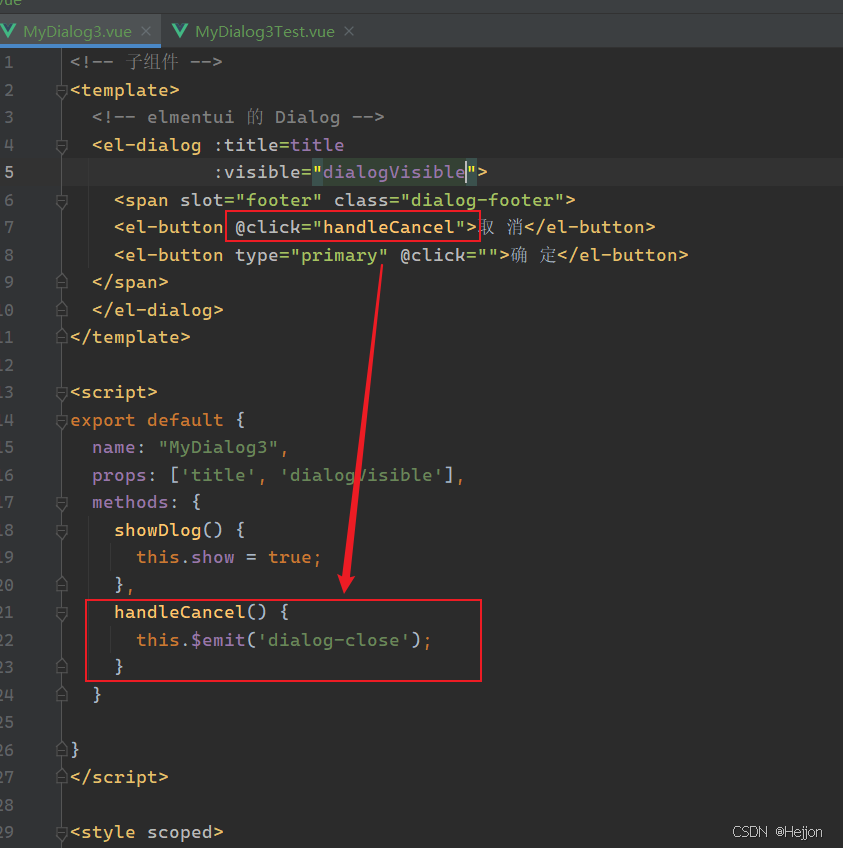Click fold end marker beside </template>
This screenshot has width=843, height=848.
click(62, 337)
